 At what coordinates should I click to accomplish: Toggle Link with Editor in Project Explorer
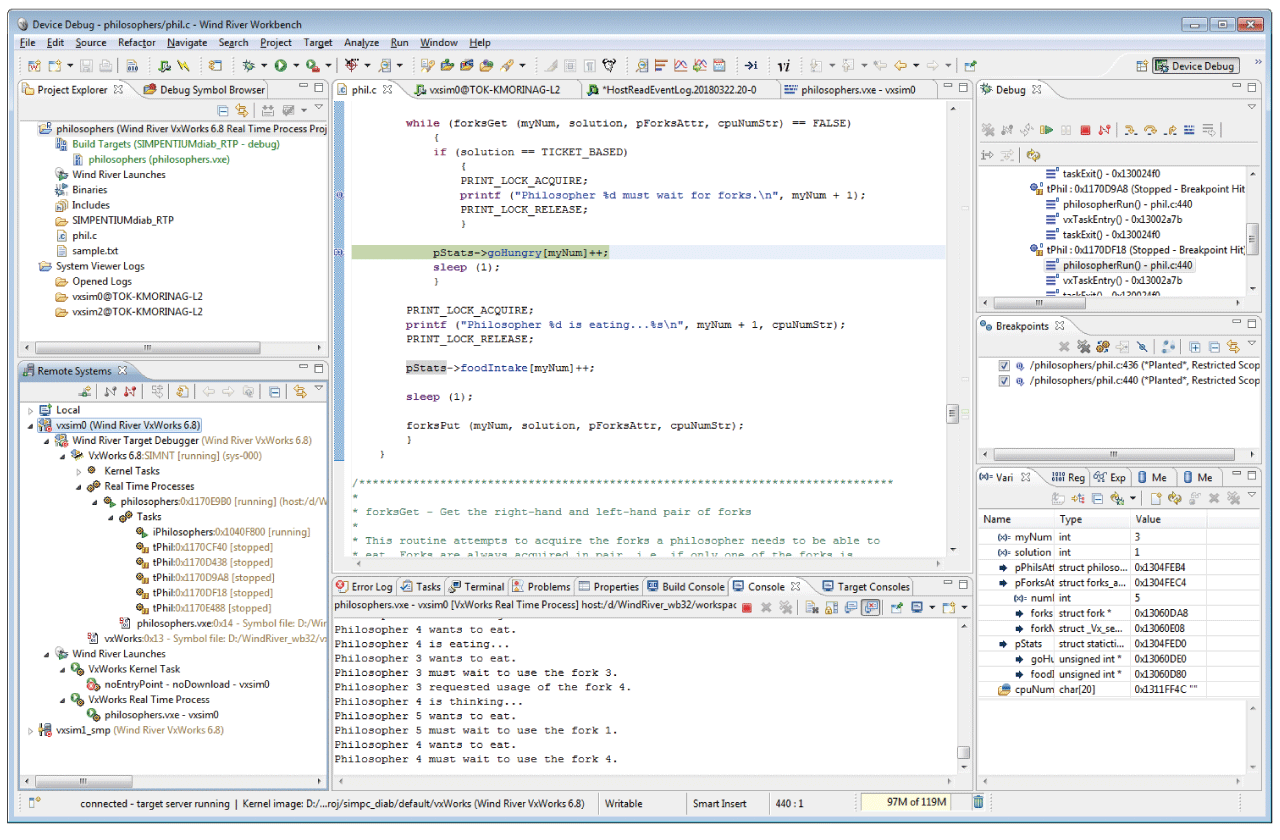coord(241,110)
